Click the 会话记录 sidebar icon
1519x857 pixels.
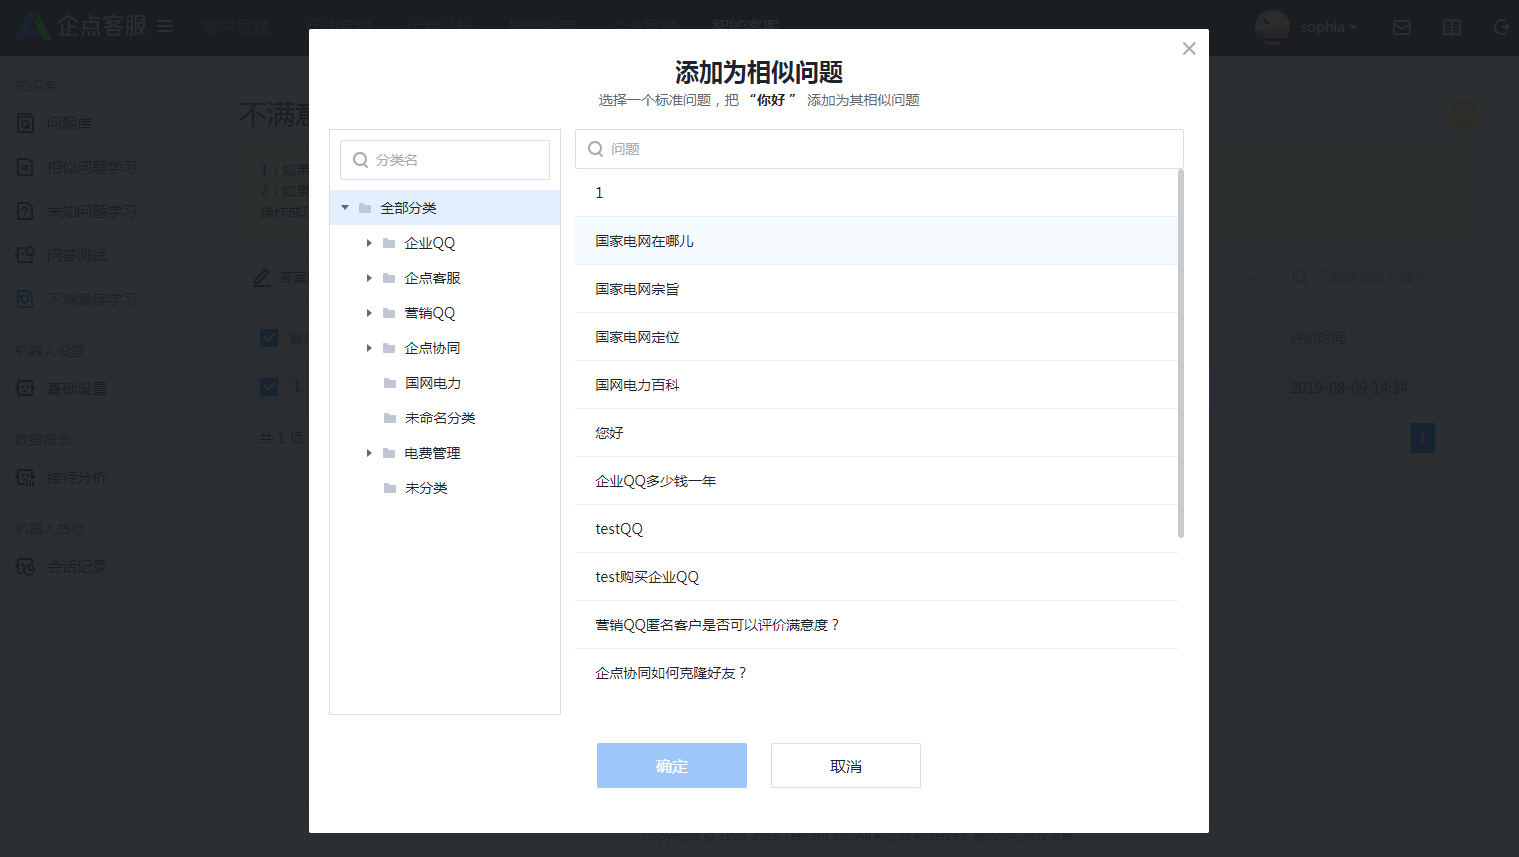click(26, 567)
